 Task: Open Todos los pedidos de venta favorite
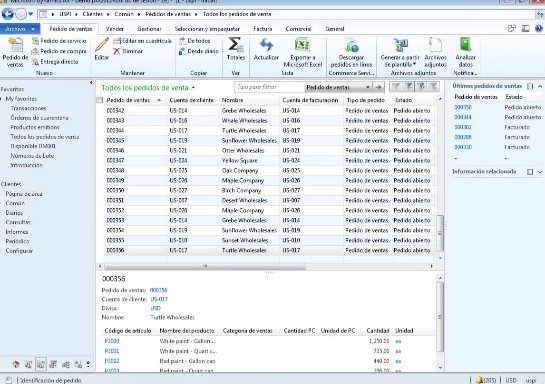click(45, 137)
